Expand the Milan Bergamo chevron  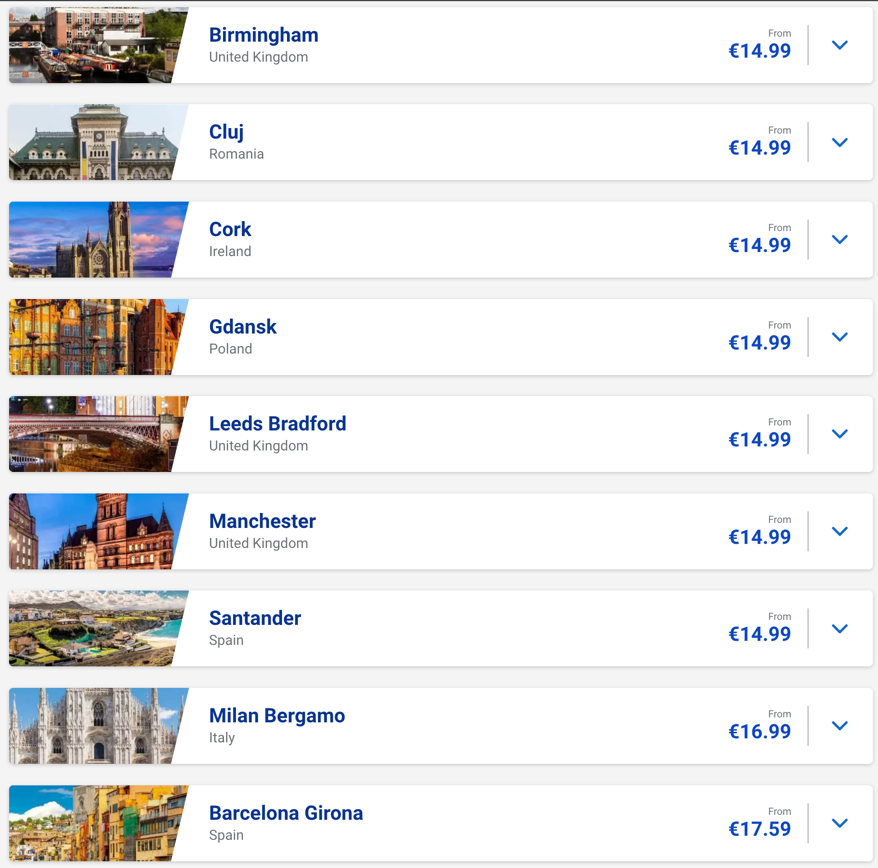click(x=840, y=726)
